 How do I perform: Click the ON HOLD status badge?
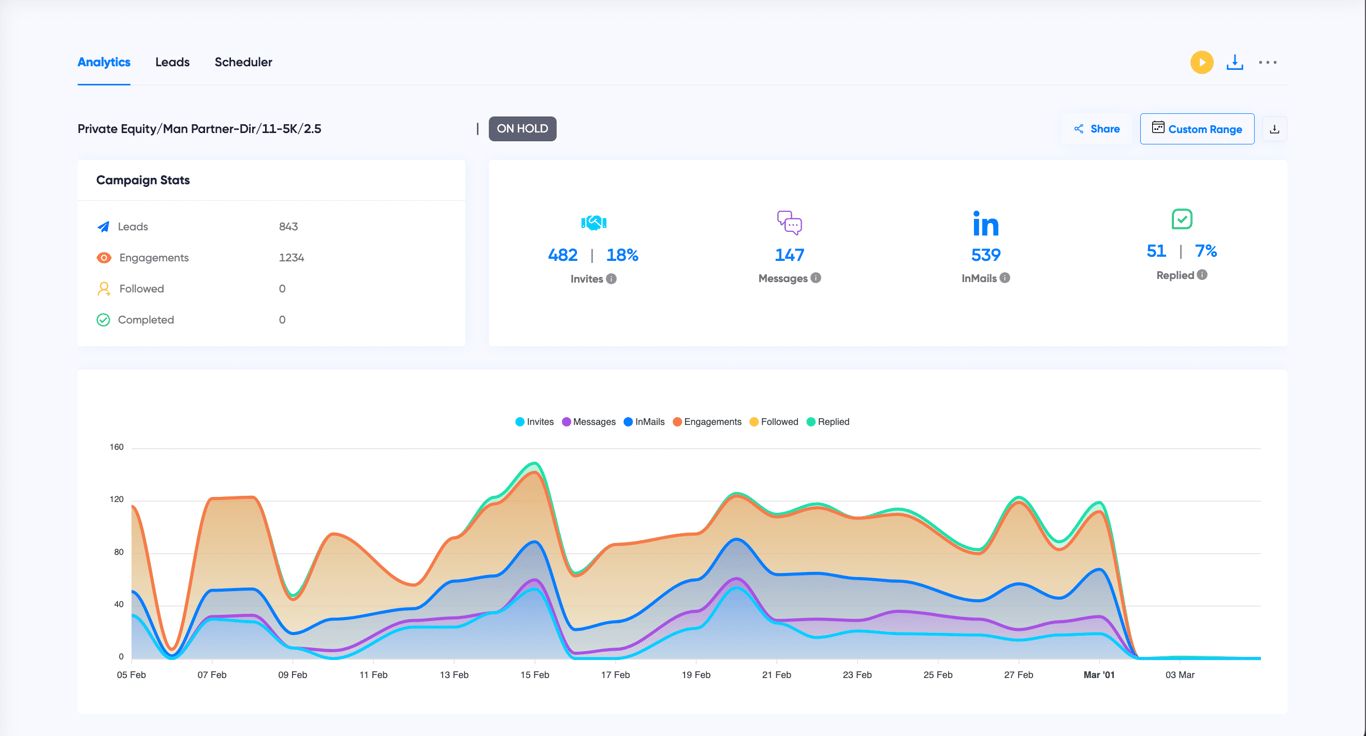click(522, 129)
